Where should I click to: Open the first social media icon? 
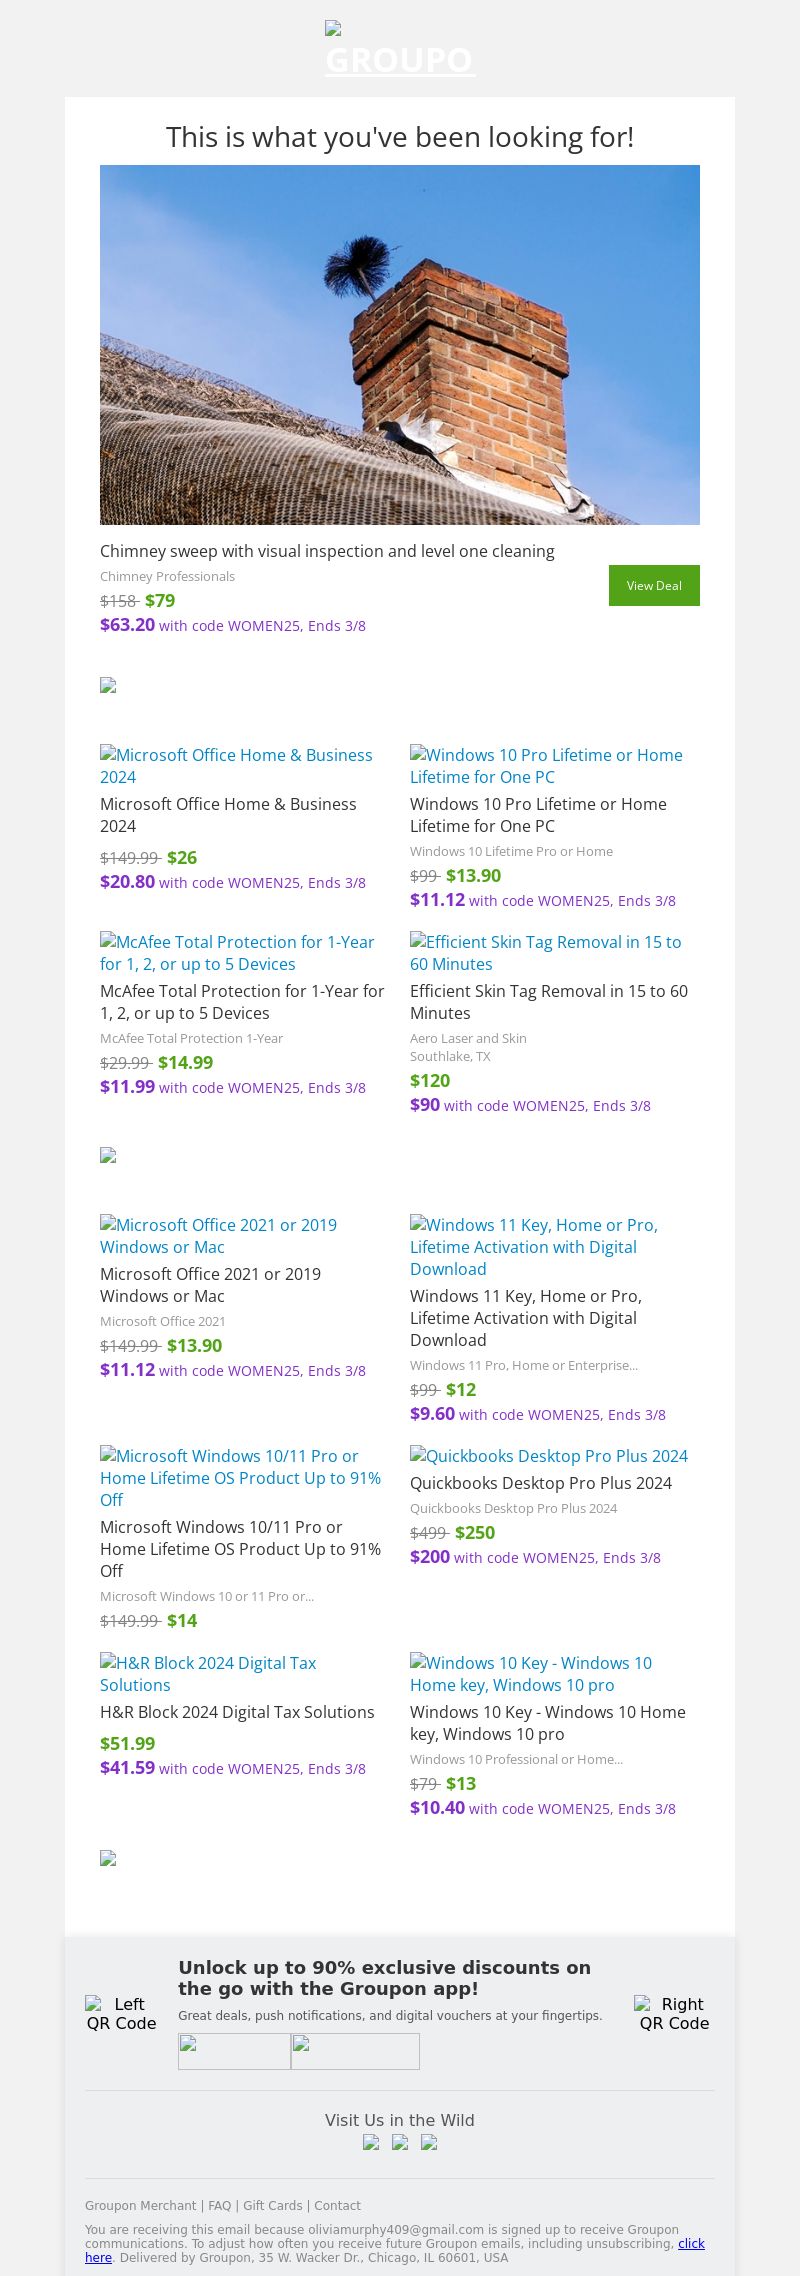click(x=371, y=2142)
